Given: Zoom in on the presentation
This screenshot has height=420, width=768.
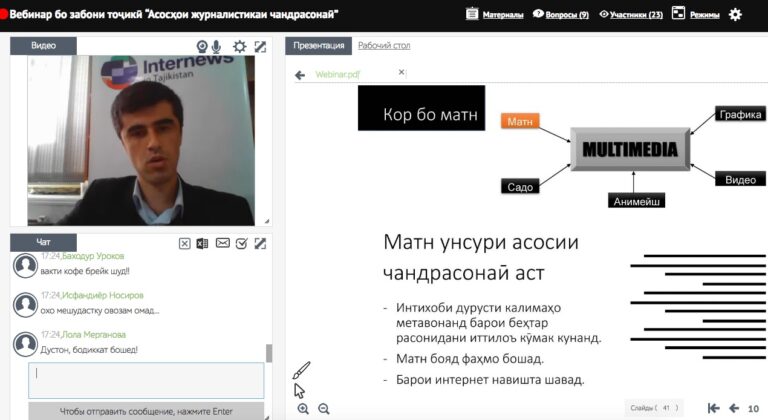Looking at the screenshot, I should (x=303, y=409).
